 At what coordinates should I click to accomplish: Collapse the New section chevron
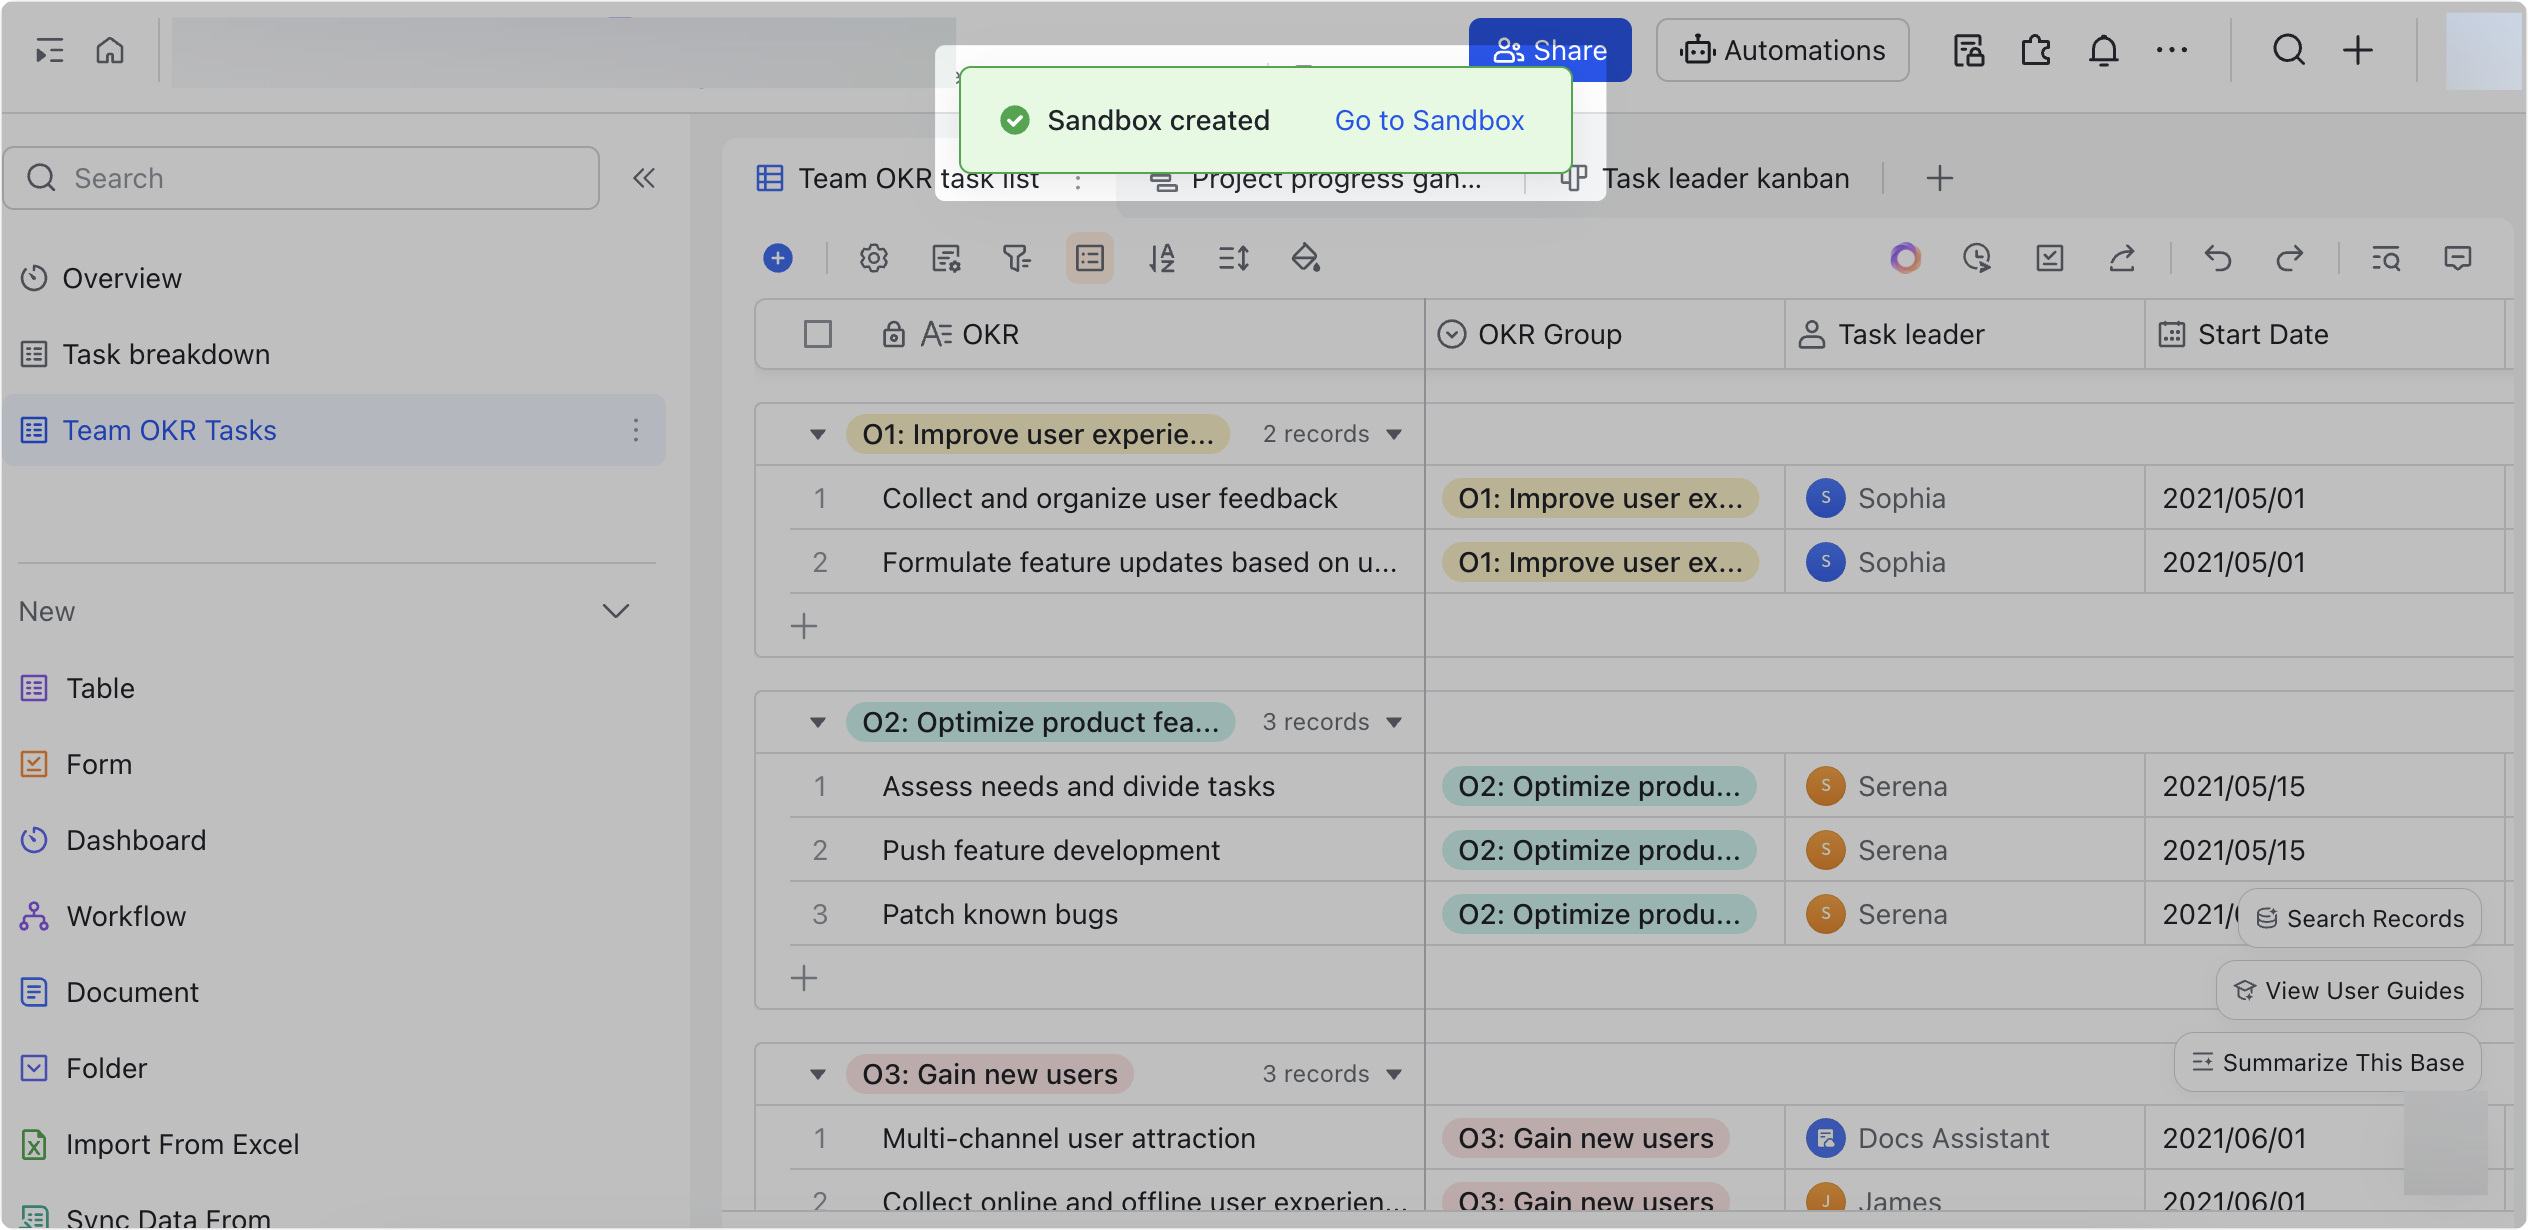616,611
